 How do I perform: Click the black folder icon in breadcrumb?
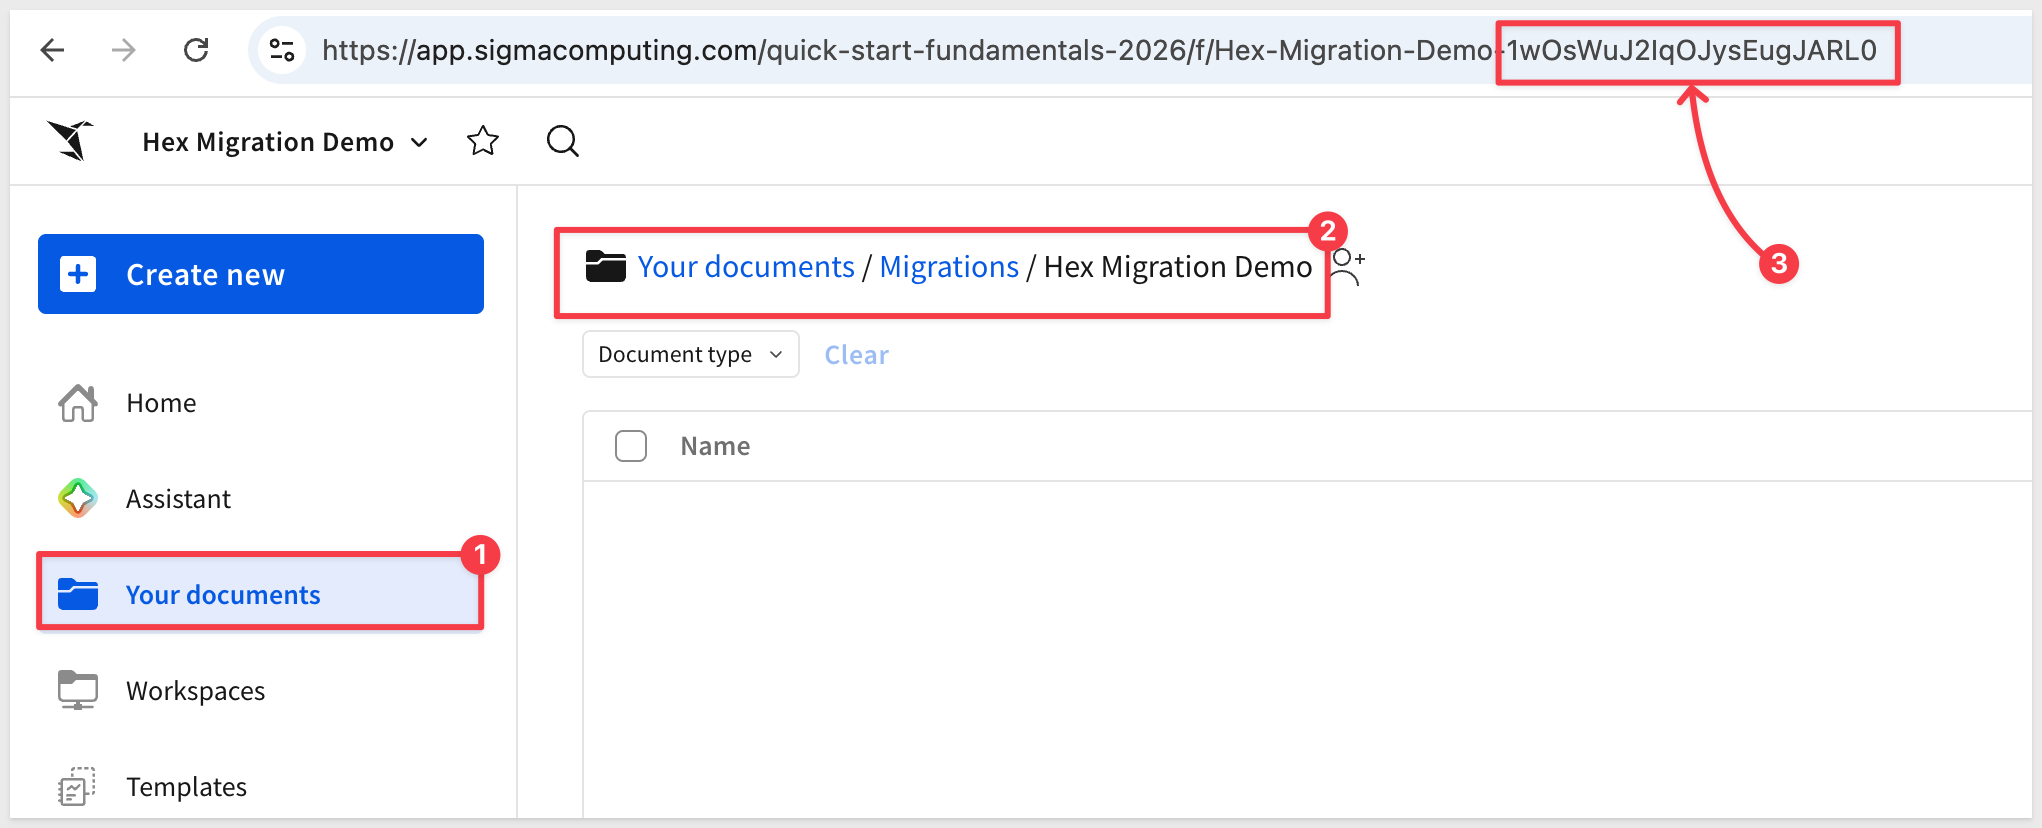(x=605, y=266)
